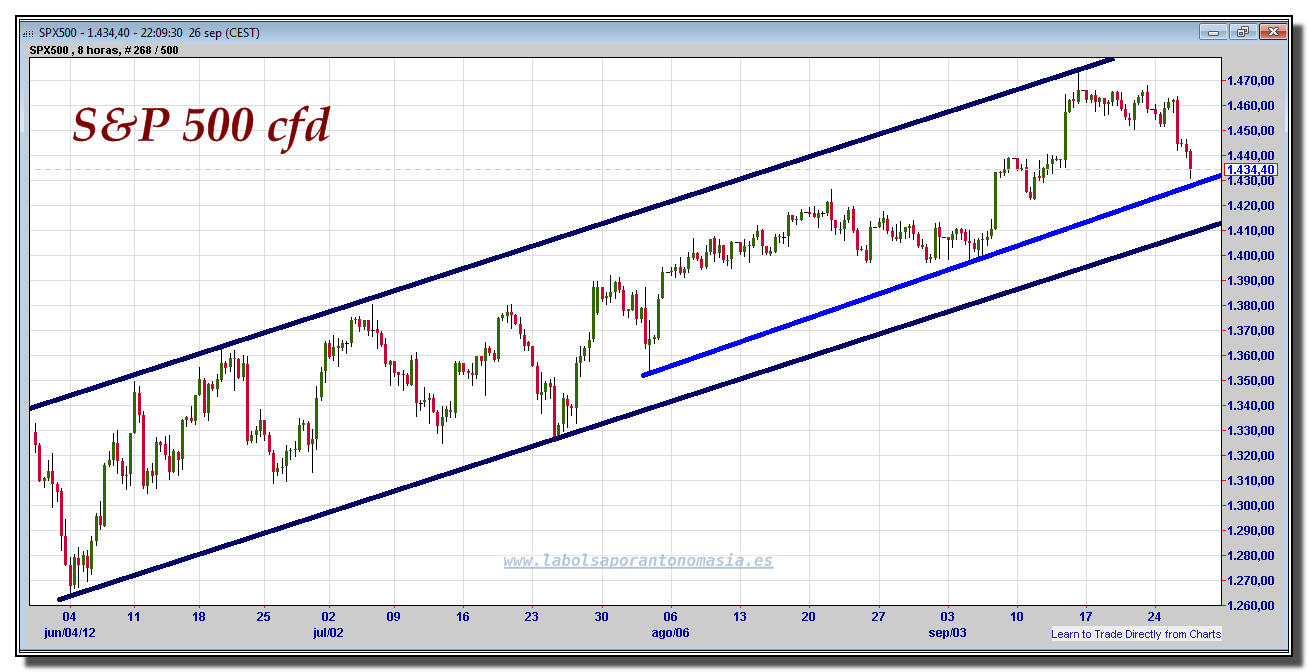
Task: Click the 1.450,00 price label
Action: click(1251, 130)
